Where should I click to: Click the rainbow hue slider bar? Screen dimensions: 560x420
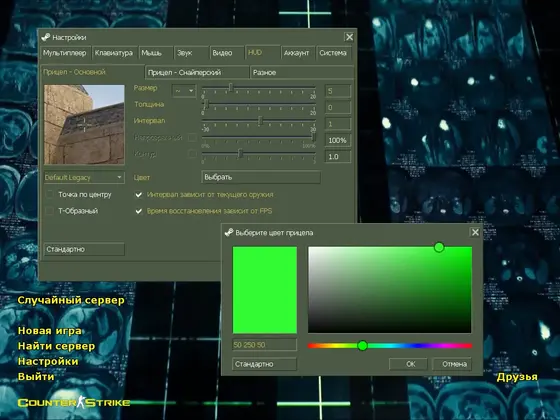pyautogui.click(x=390, y=345)
